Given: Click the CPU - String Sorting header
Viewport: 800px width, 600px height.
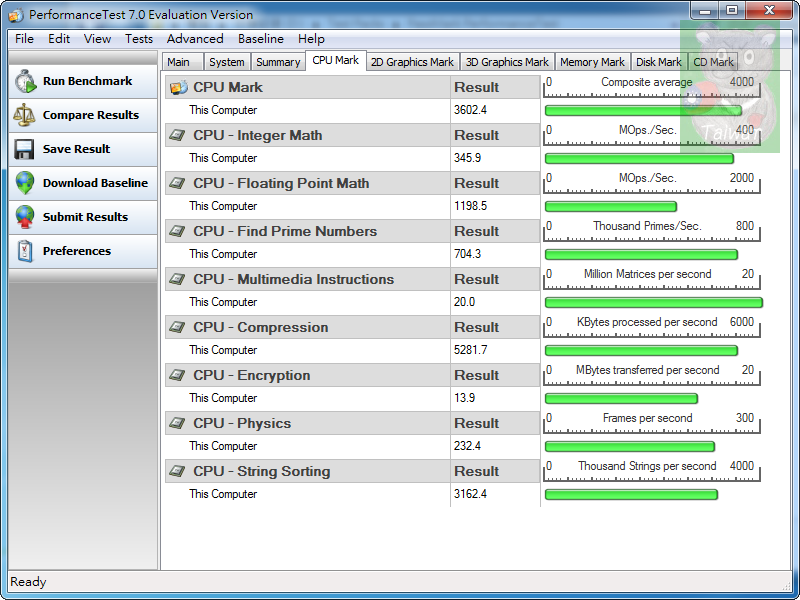Looking at the screenshot, I should pos(262,471).
